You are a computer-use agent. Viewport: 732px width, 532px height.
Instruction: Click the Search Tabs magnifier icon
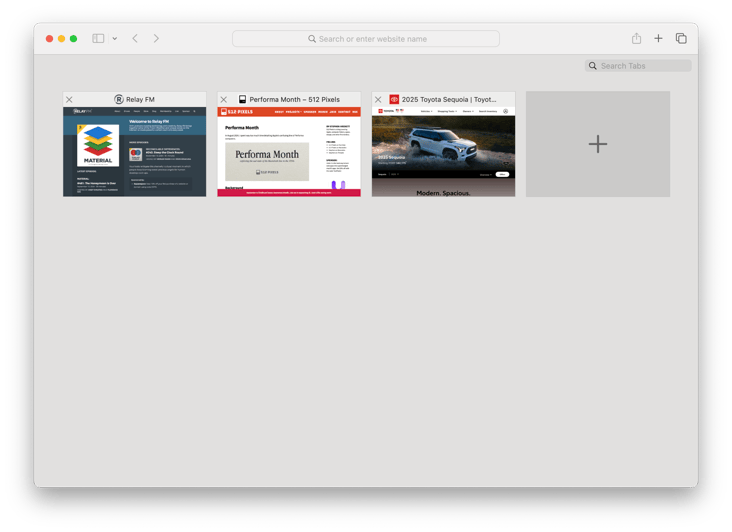[x=592, y=66]
